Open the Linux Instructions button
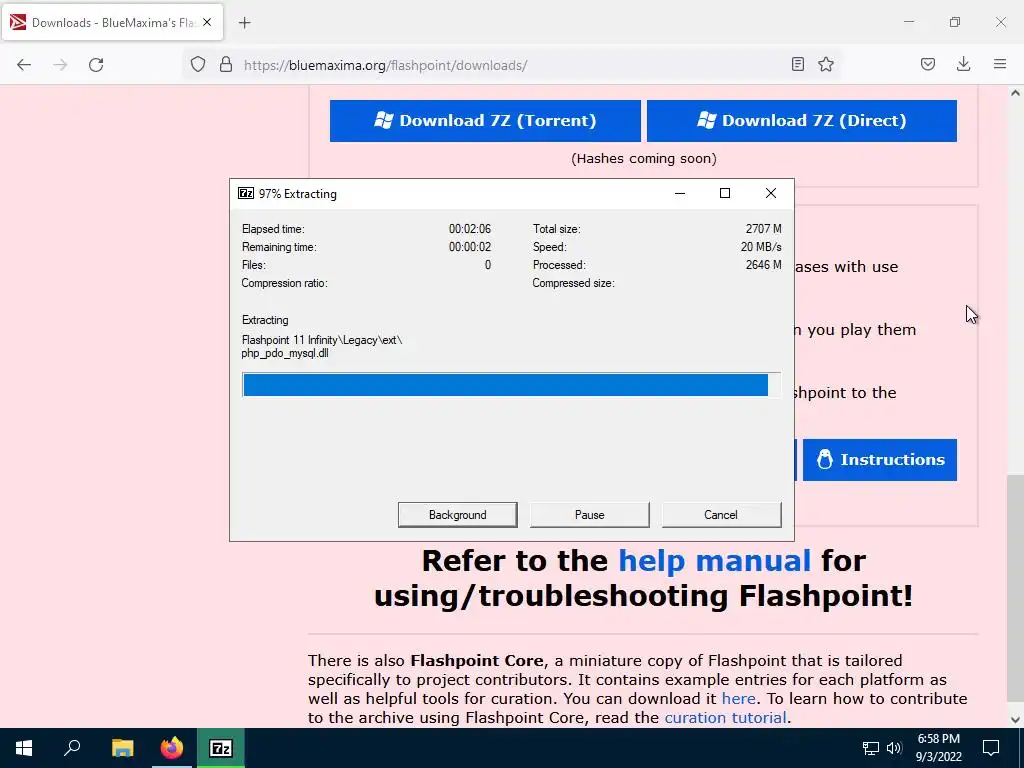Image resolution: width=1024 pixels, height=768 pixels. click(x=880, y=460)
